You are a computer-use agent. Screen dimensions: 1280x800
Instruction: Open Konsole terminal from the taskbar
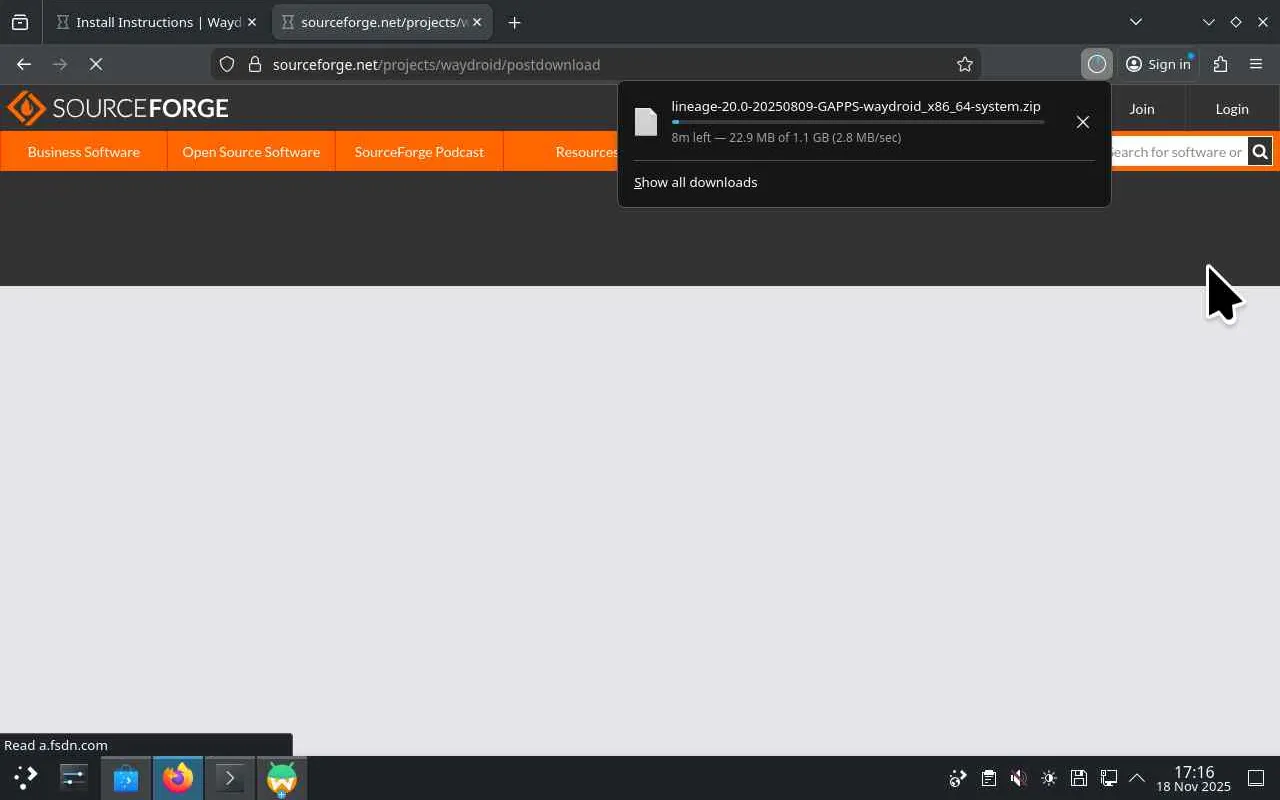[230, 777]
